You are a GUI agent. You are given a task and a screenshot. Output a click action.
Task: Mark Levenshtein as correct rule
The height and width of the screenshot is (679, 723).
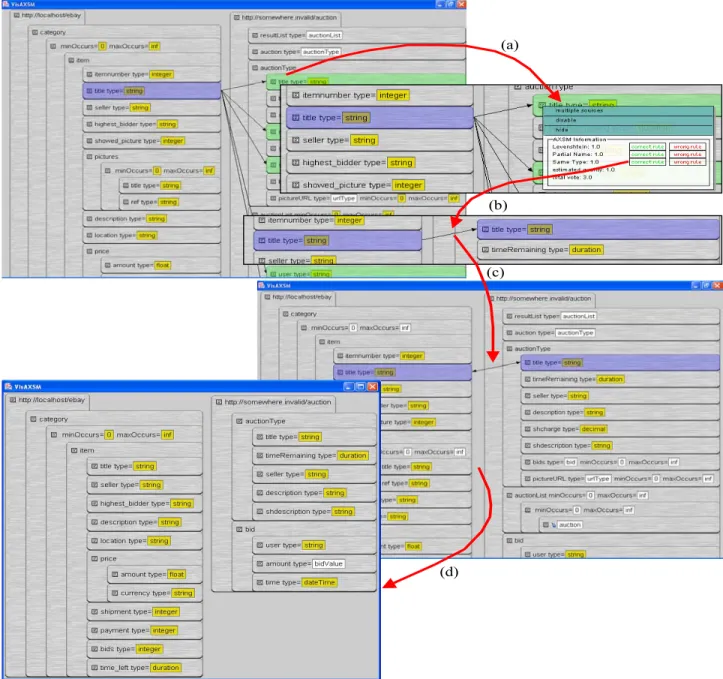tap(647, 147)
